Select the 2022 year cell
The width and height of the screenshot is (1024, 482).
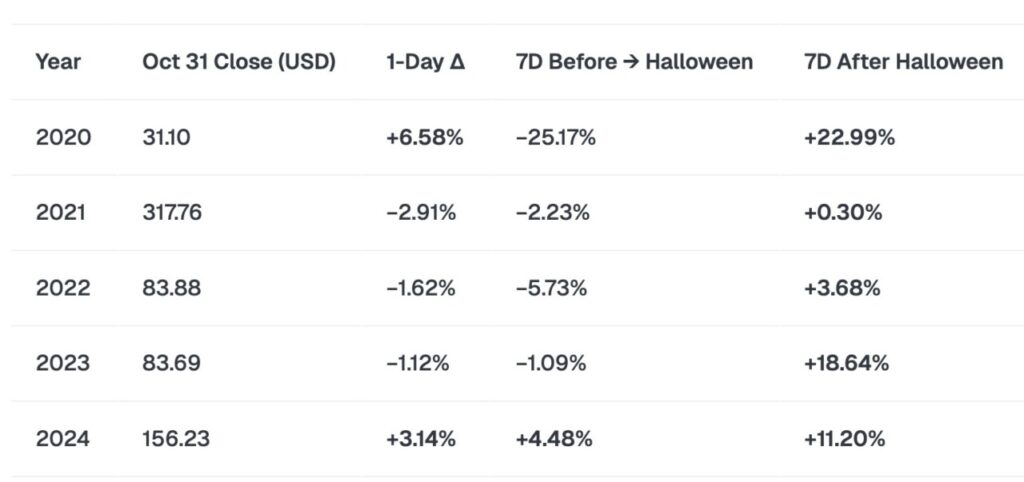pyautogui.click(x=63, y=288)
